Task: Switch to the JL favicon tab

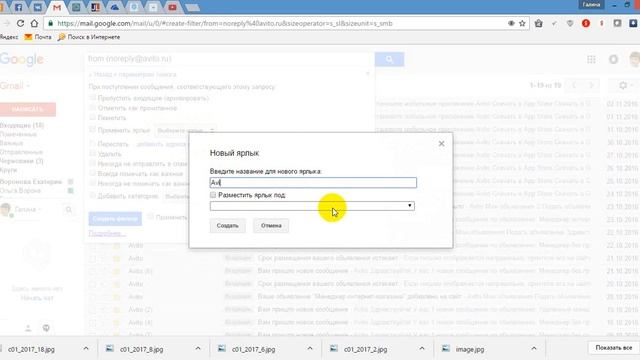Action: click(96, 7)
